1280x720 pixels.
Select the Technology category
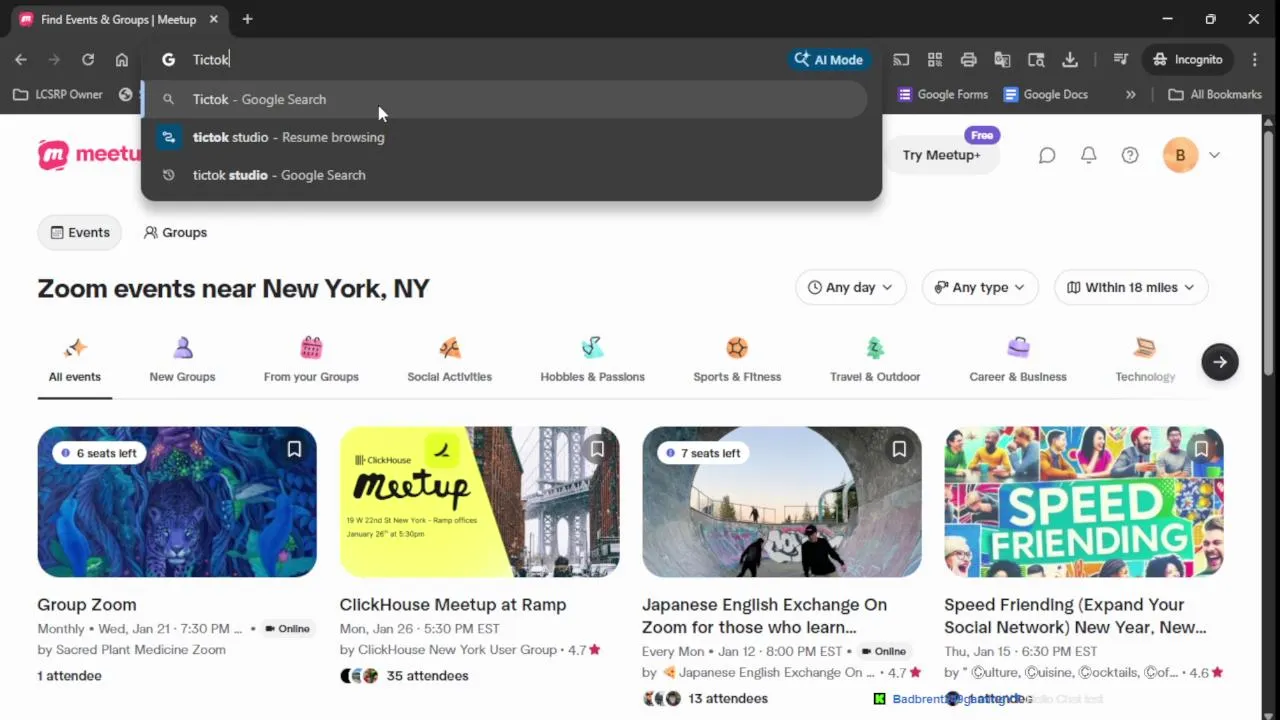1145,361
